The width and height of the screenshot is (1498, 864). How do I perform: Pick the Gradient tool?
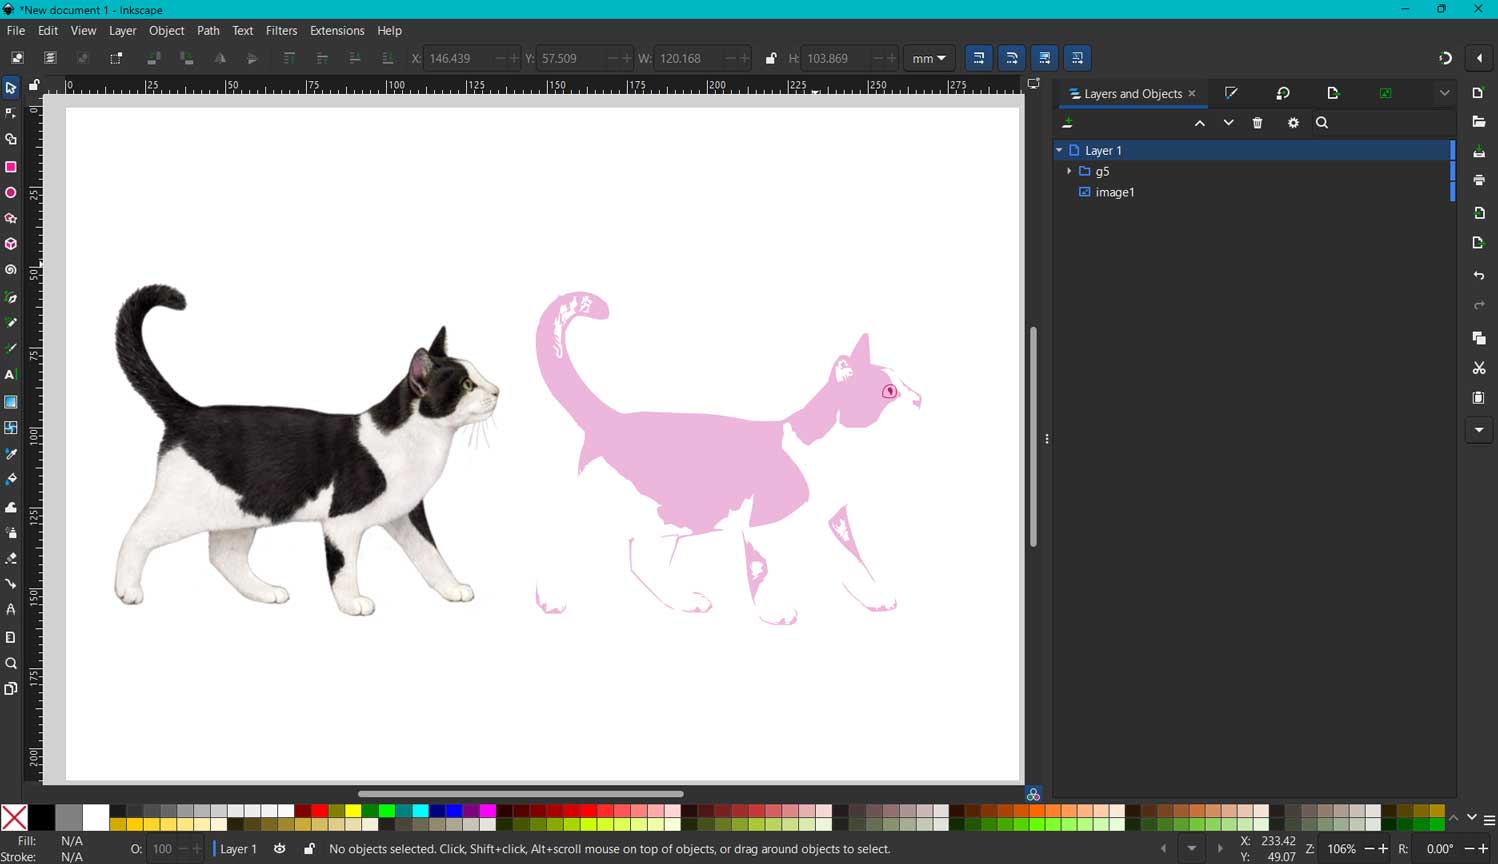[11, 402]
